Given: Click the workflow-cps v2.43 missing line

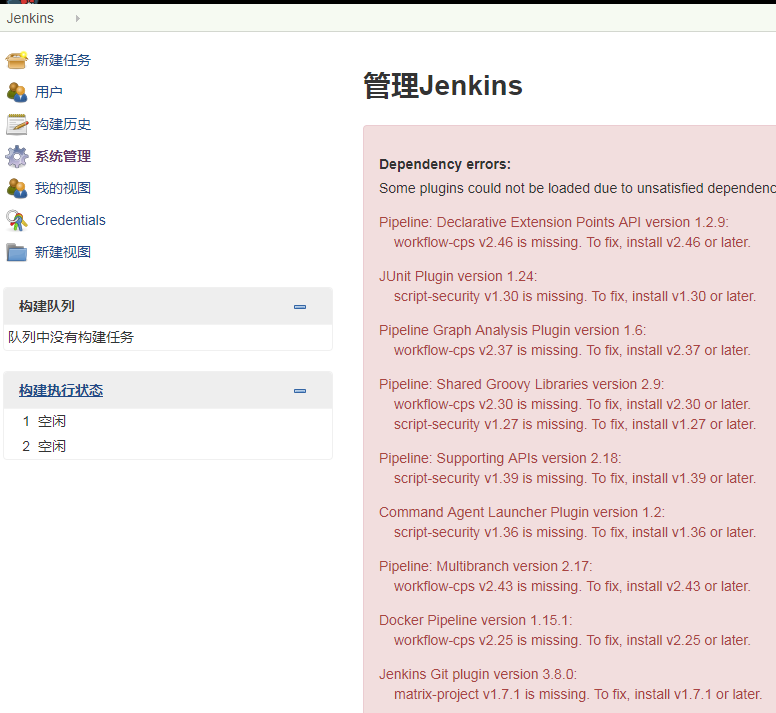Looking at the screenshot, I should (572, 586).
